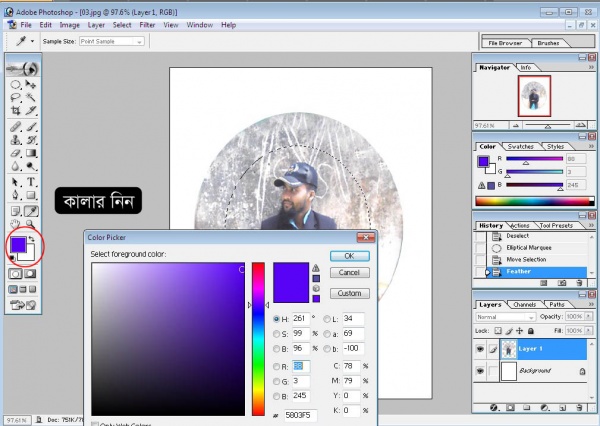Hide Layer 1 with its eye icon
This screenshot has width=600, height=426.
tap(480, 349)
